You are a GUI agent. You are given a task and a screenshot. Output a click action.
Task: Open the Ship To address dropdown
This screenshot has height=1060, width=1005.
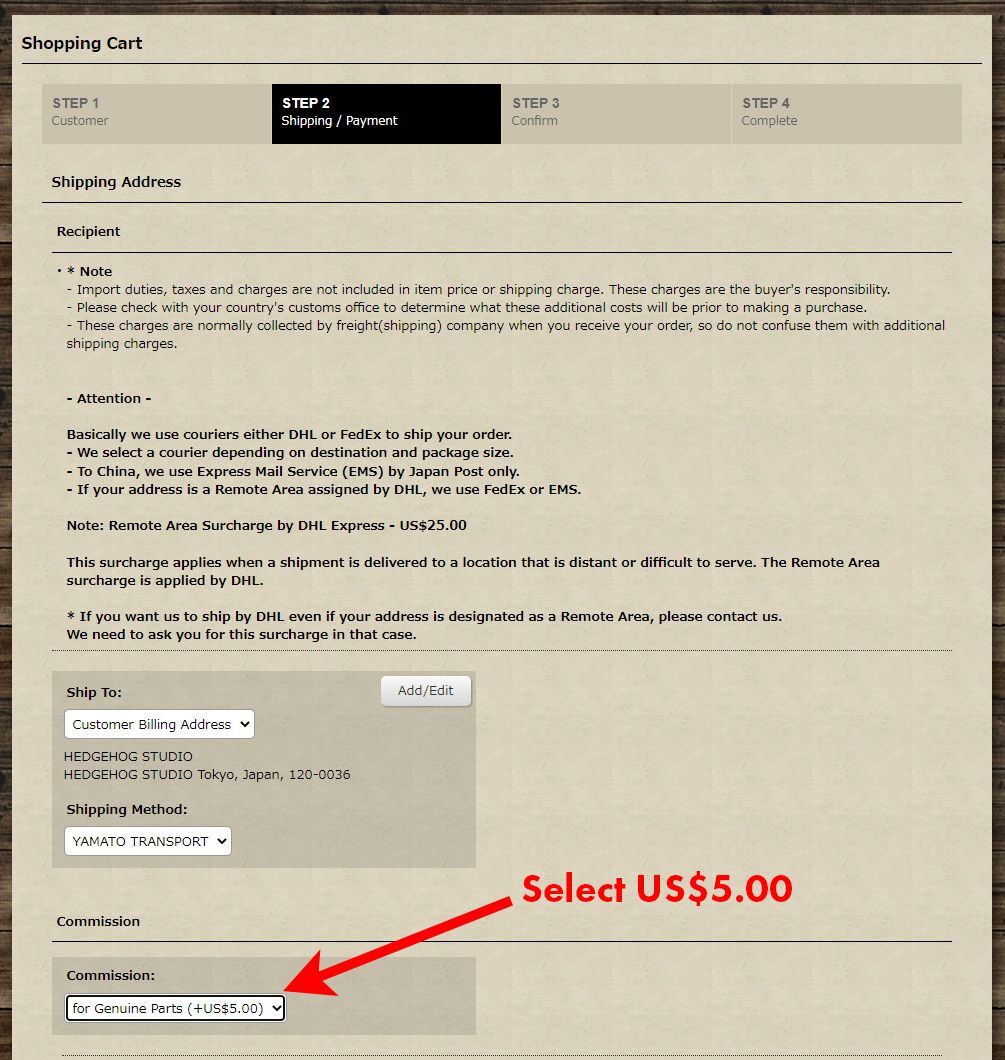coord(160,724)
